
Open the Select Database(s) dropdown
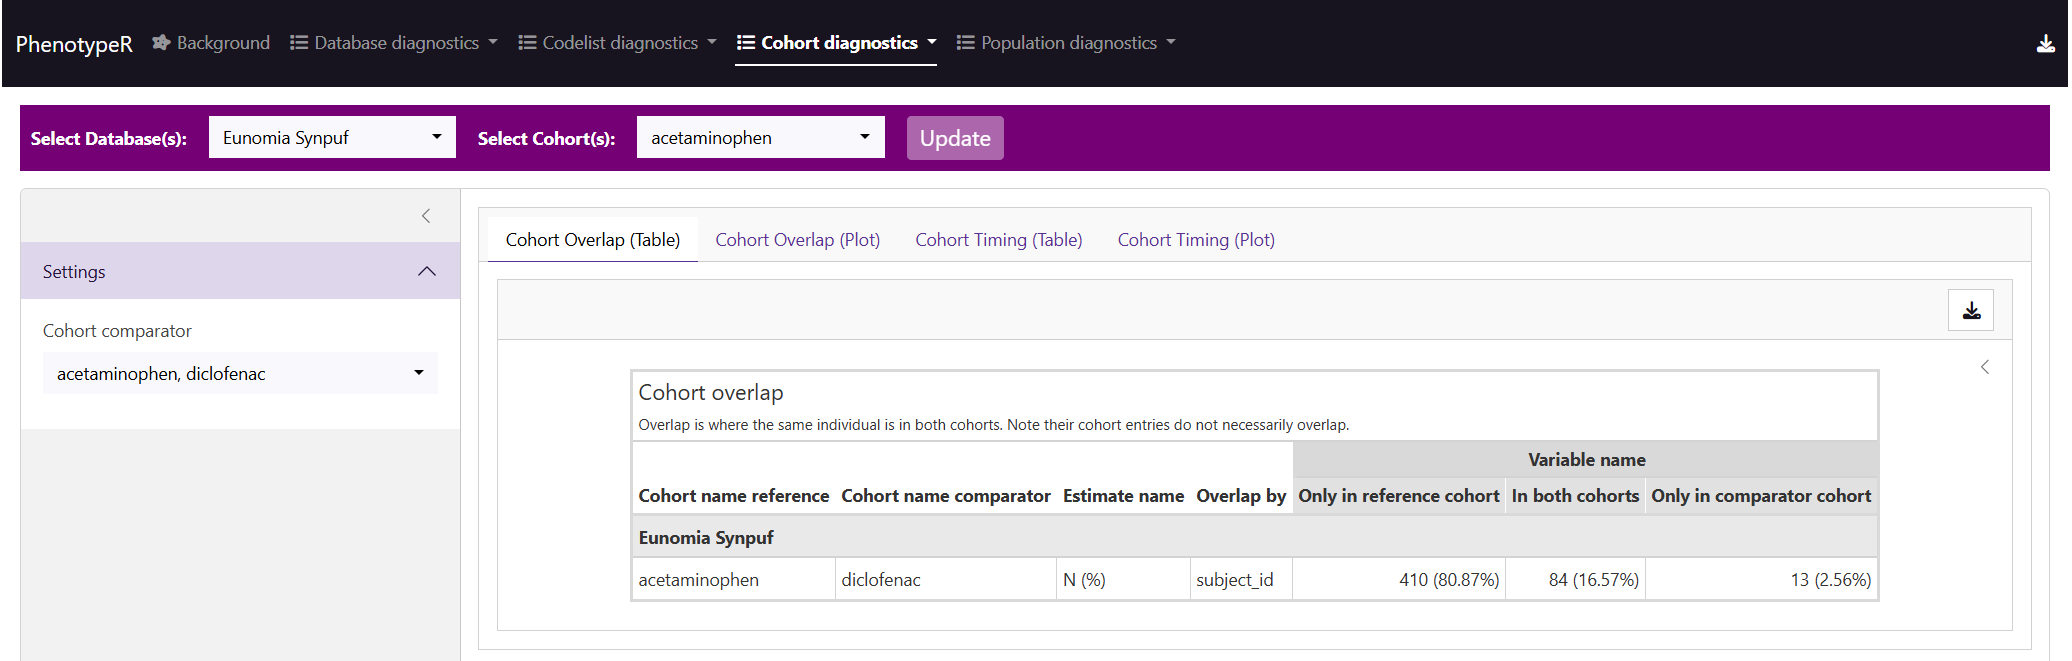click(332, 137)
